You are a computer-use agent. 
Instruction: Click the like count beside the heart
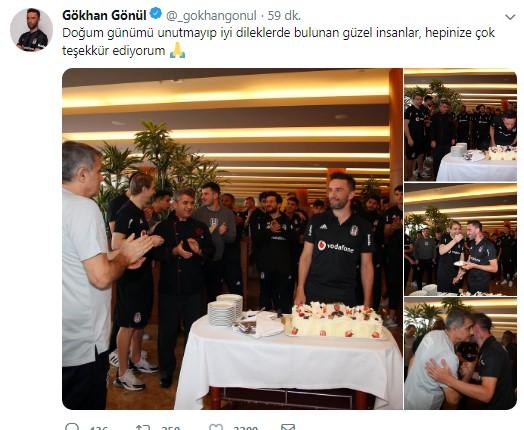(246, 428)
